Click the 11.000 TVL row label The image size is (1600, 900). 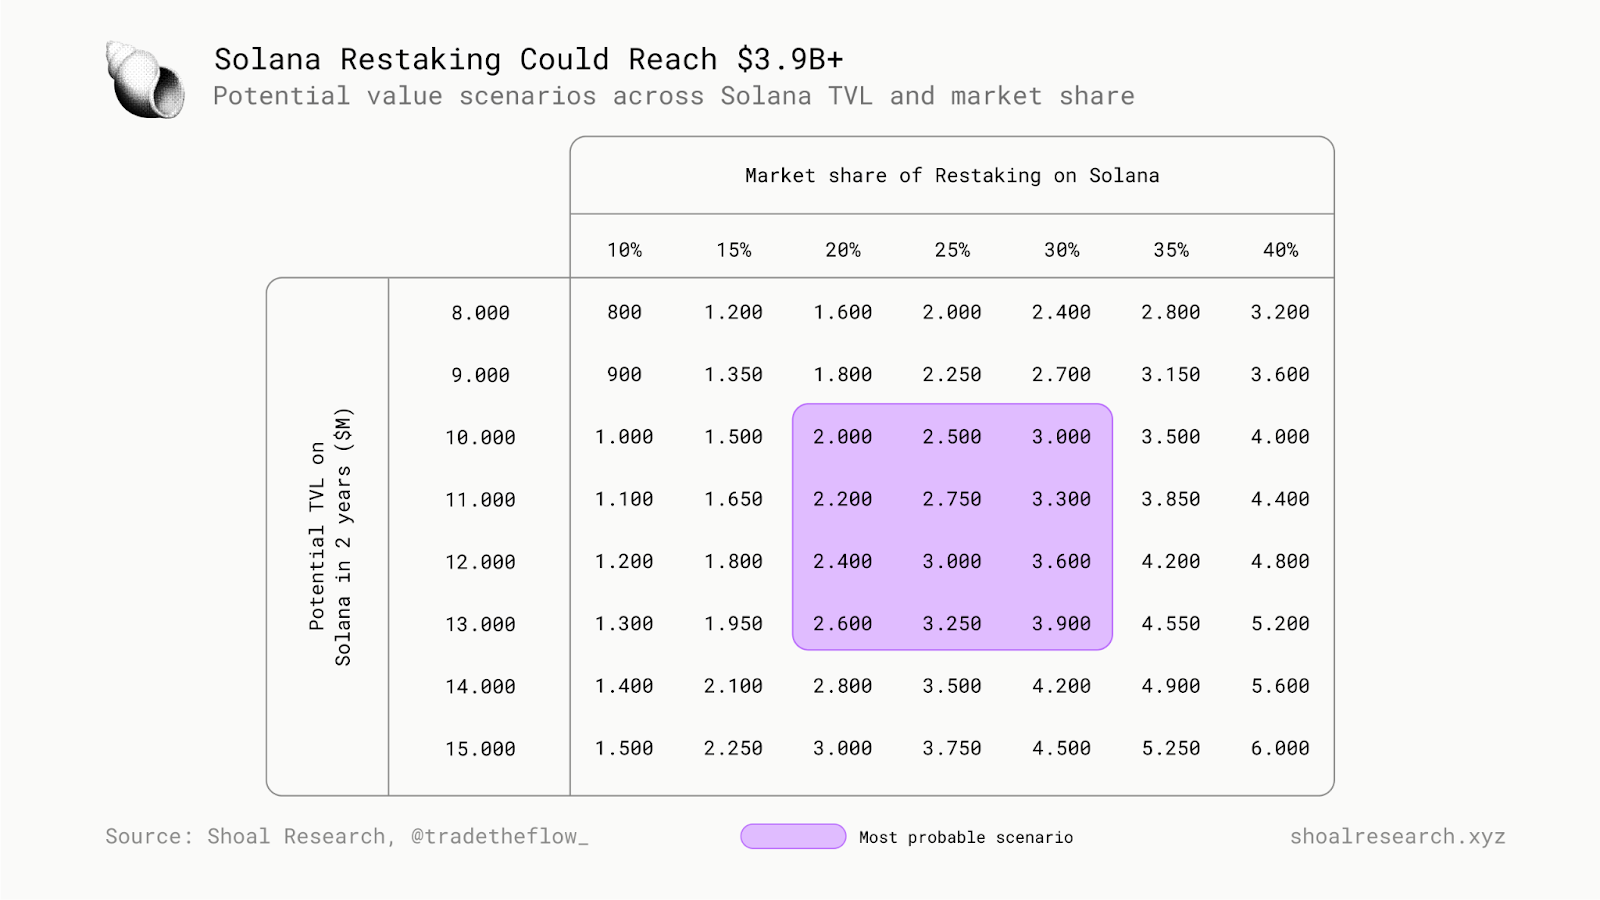coord(480,500)
